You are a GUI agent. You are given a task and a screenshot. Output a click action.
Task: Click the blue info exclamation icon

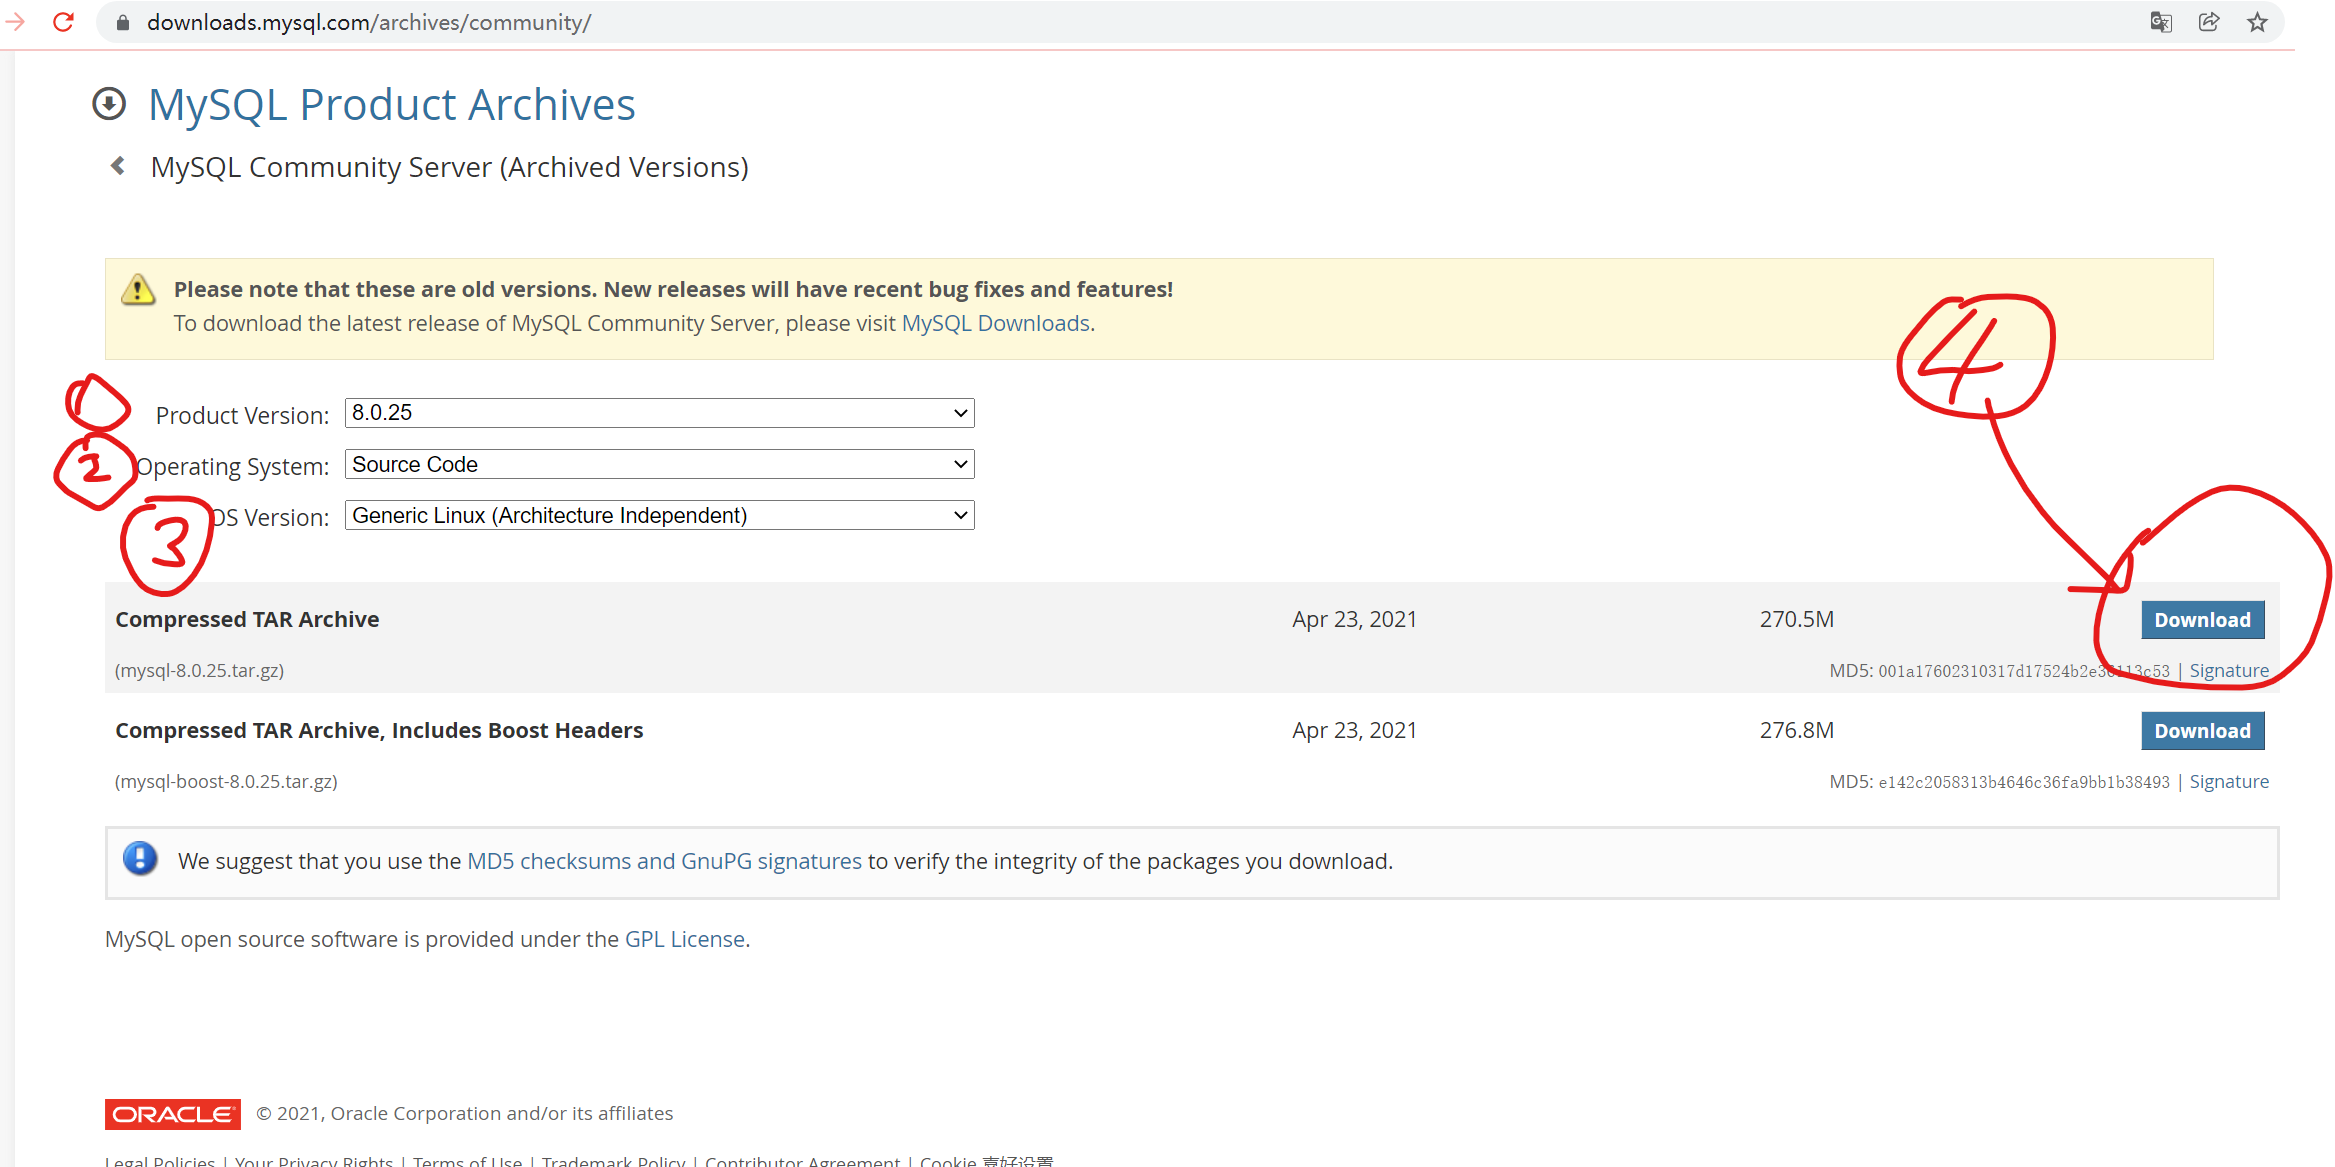tap(140, 859)
